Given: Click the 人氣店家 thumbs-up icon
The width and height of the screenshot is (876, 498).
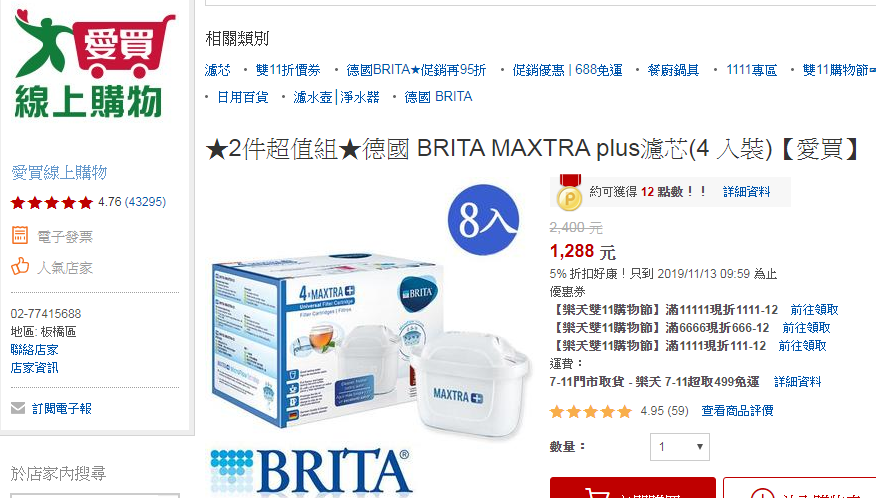Looking at the screenshot, I should [x=20, y=267].
